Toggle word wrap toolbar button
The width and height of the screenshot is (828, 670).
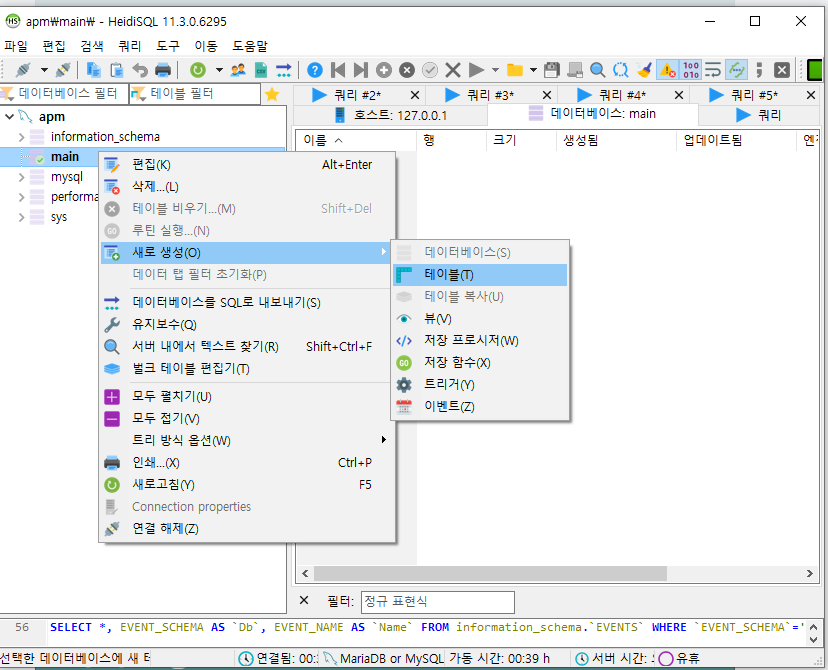pos(713,70)
